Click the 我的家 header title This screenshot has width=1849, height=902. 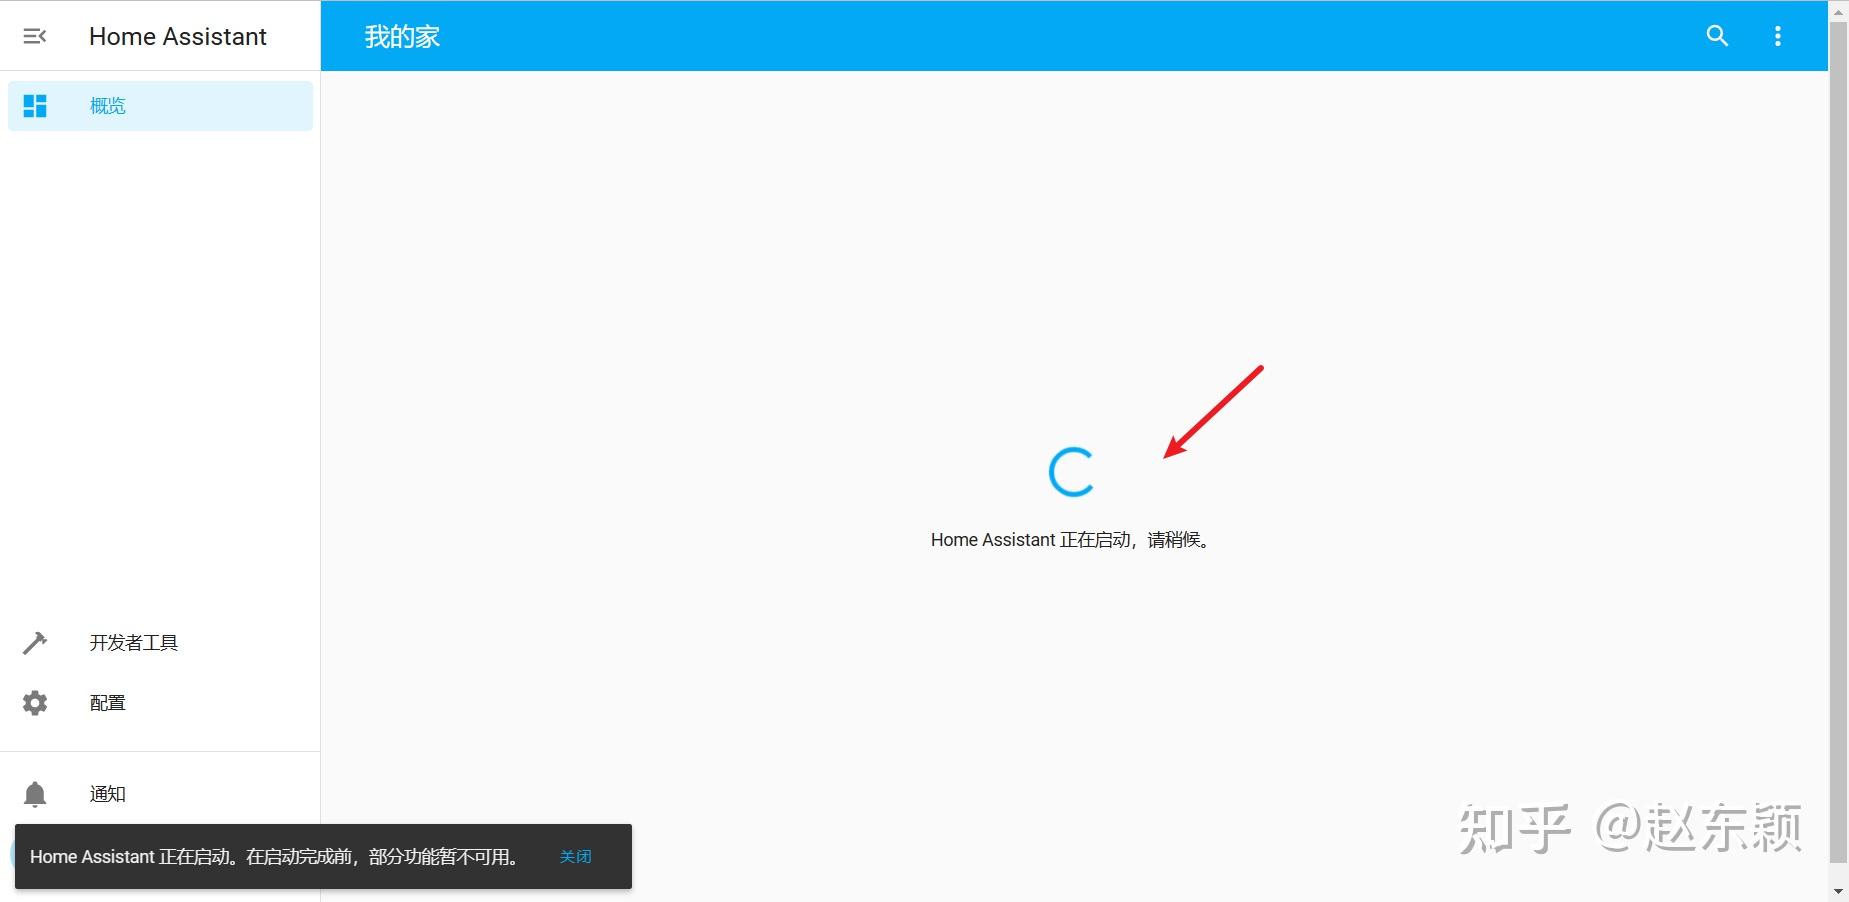click(x=402, y=37)
